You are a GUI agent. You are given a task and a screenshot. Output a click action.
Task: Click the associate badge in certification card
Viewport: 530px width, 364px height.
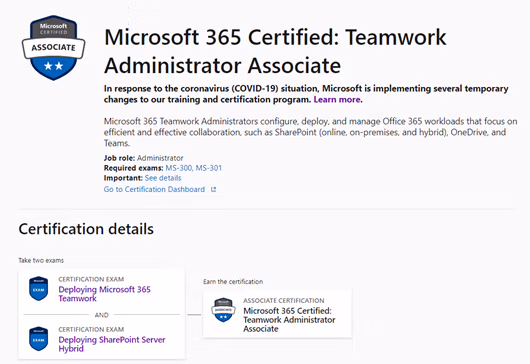pos(223,310)
